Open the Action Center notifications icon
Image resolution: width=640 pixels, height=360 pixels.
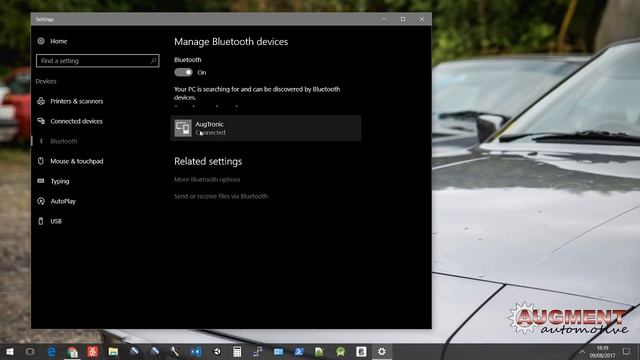(627, 351)
